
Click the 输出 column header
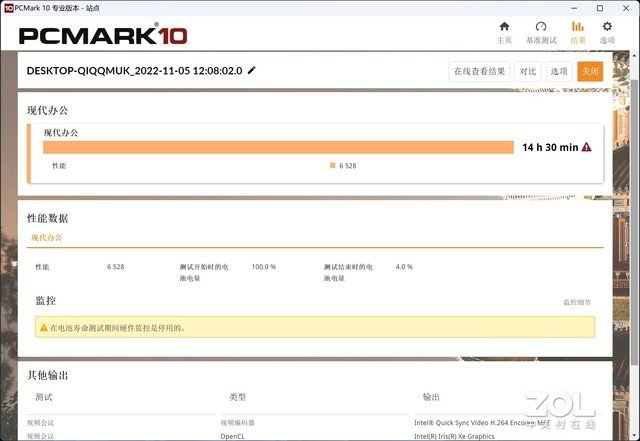[x=431, y=397]
